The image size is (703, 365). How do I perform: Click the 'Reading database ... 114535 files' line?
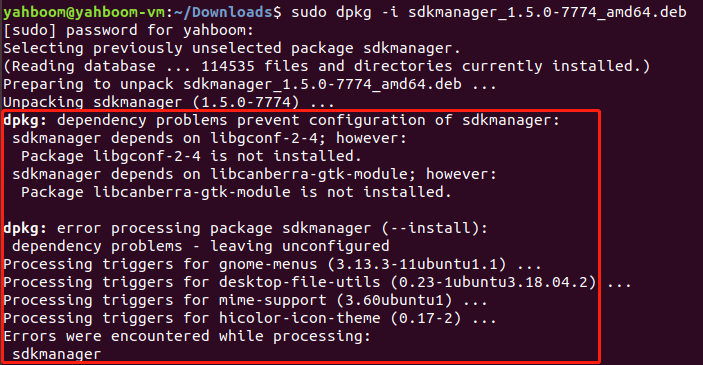pos(326,66)
